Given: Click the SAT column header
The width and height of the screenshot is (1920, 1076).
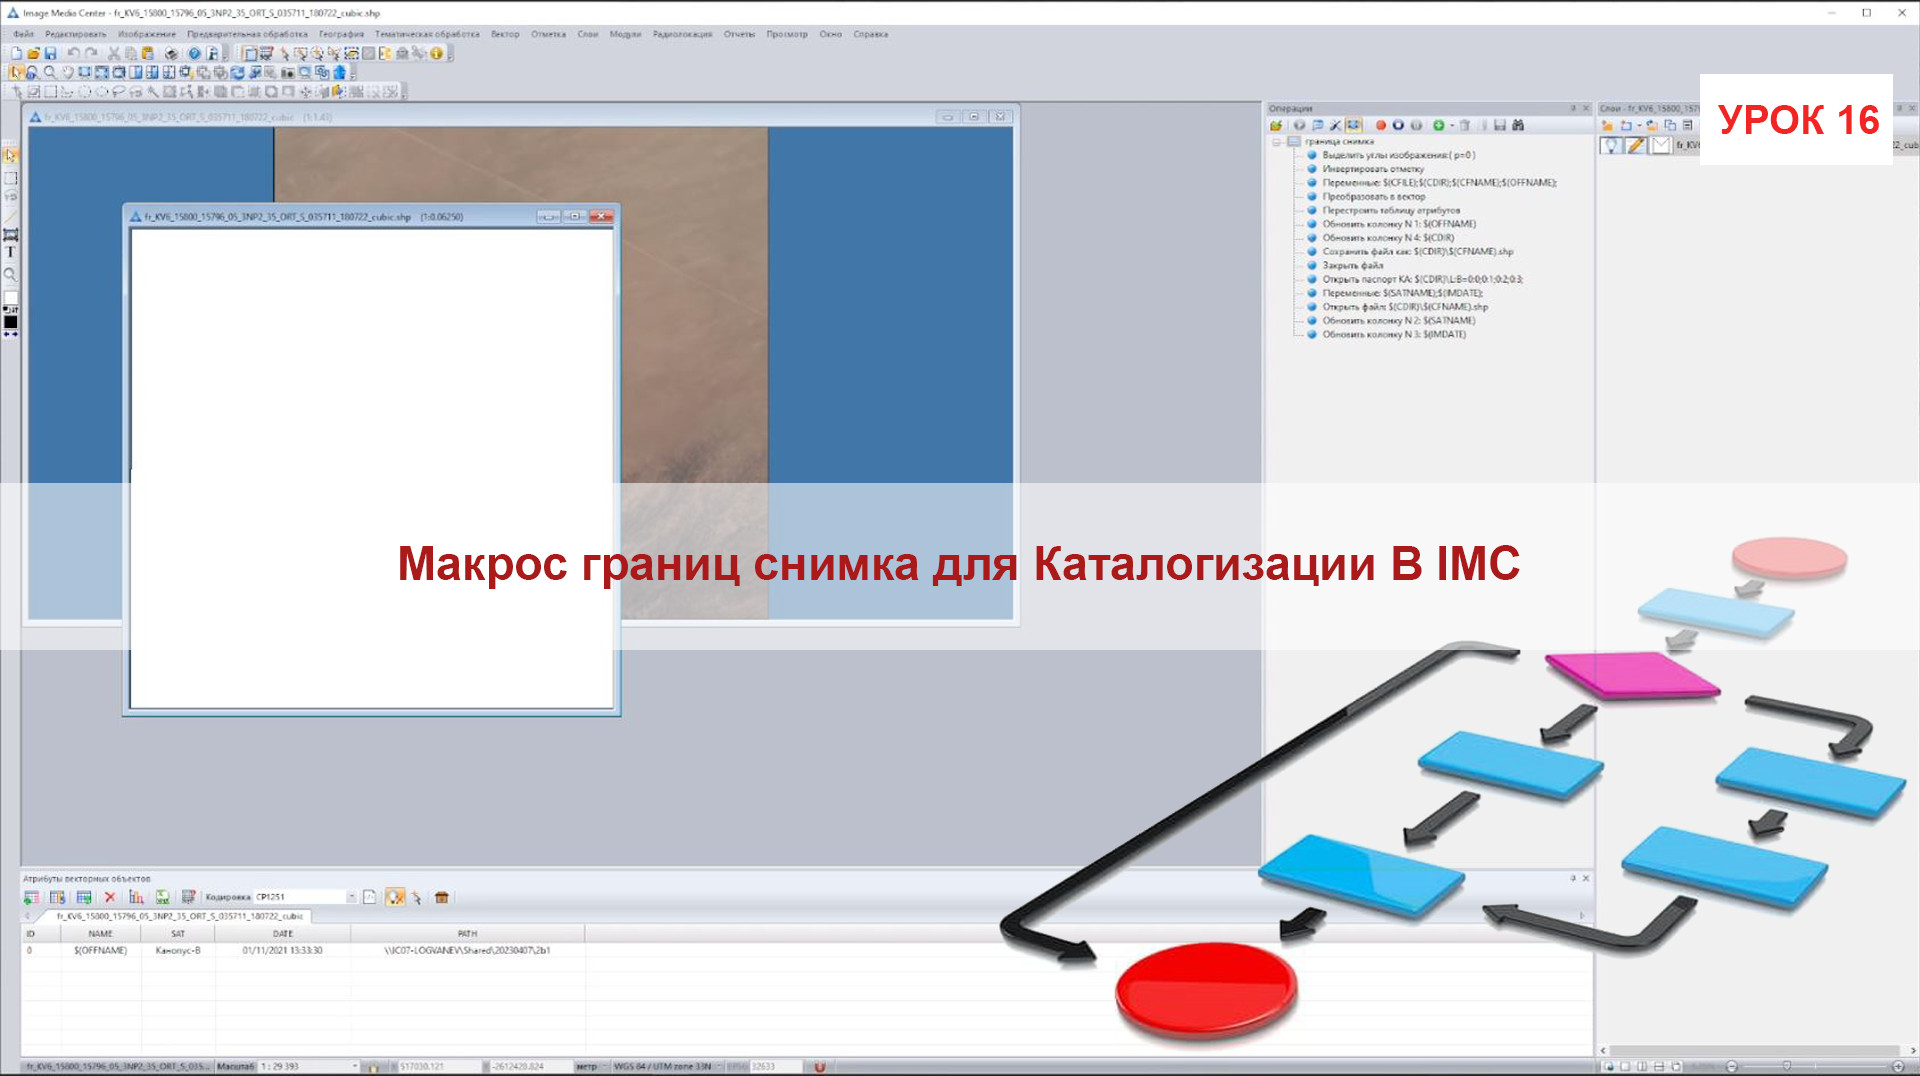Looking at the screenshot, I should (x=178, y=934).
